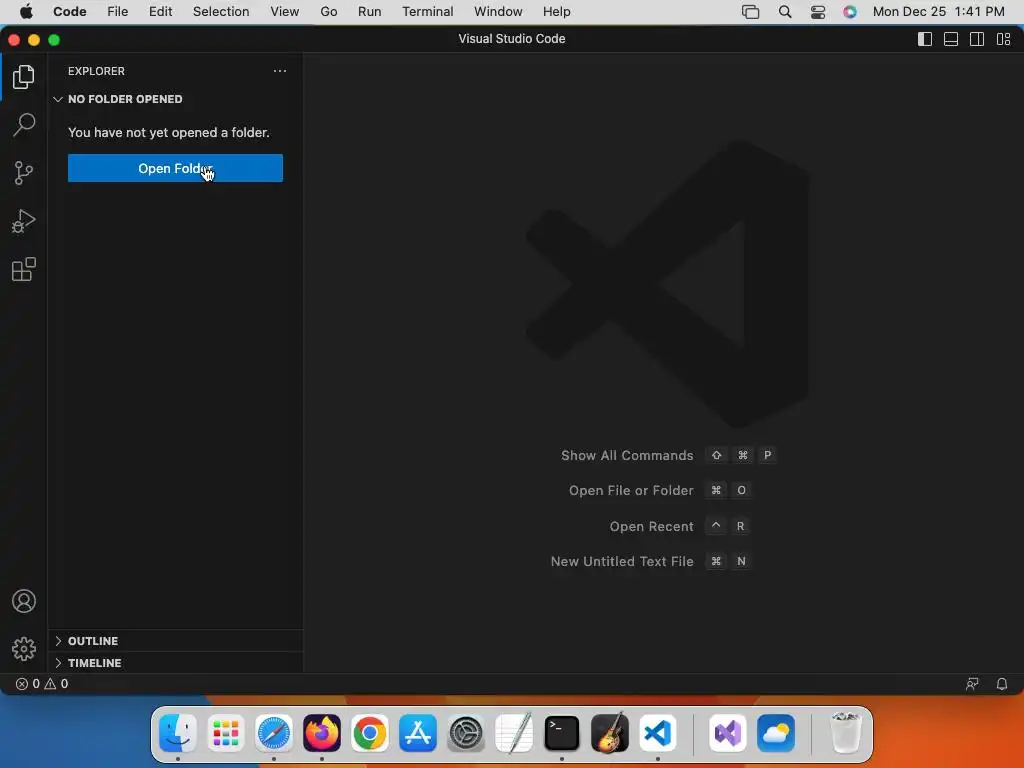Open the Selection menu

pos(221,12)
